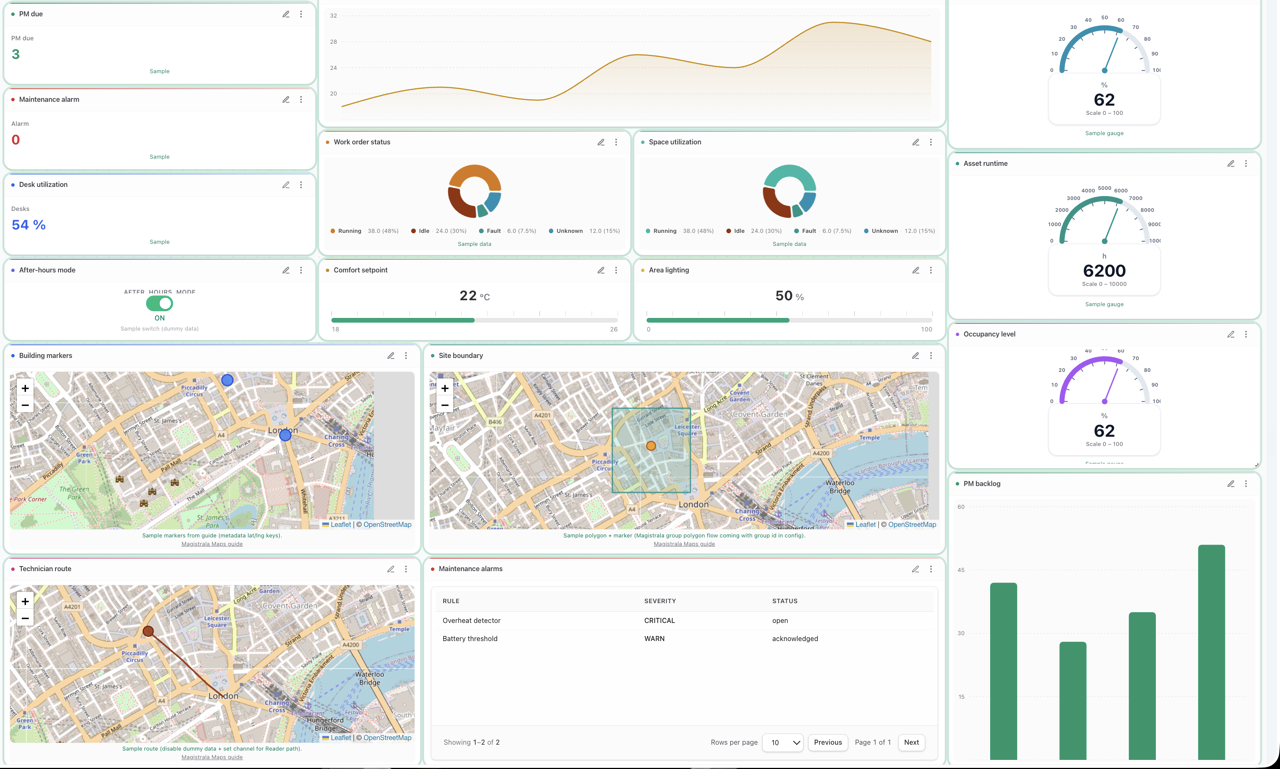This screenshot has height=769, width=1280.
Task: Edit the Area lighting widget
Action: tap(916, 270)
